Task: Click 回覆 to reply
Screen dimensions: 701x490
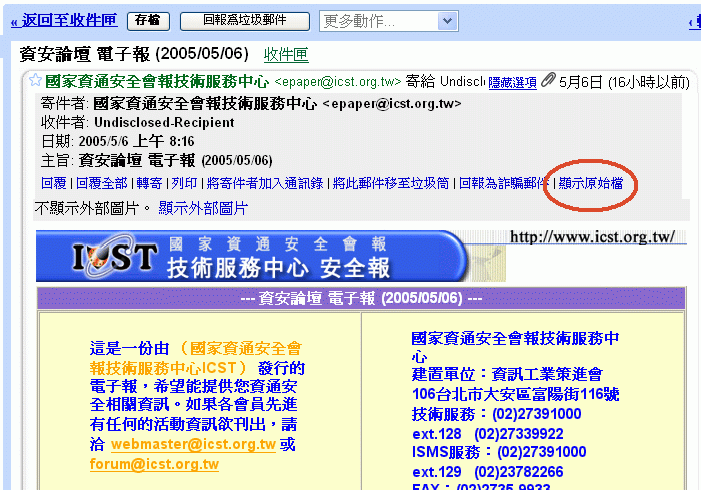Action: (54, 183)
